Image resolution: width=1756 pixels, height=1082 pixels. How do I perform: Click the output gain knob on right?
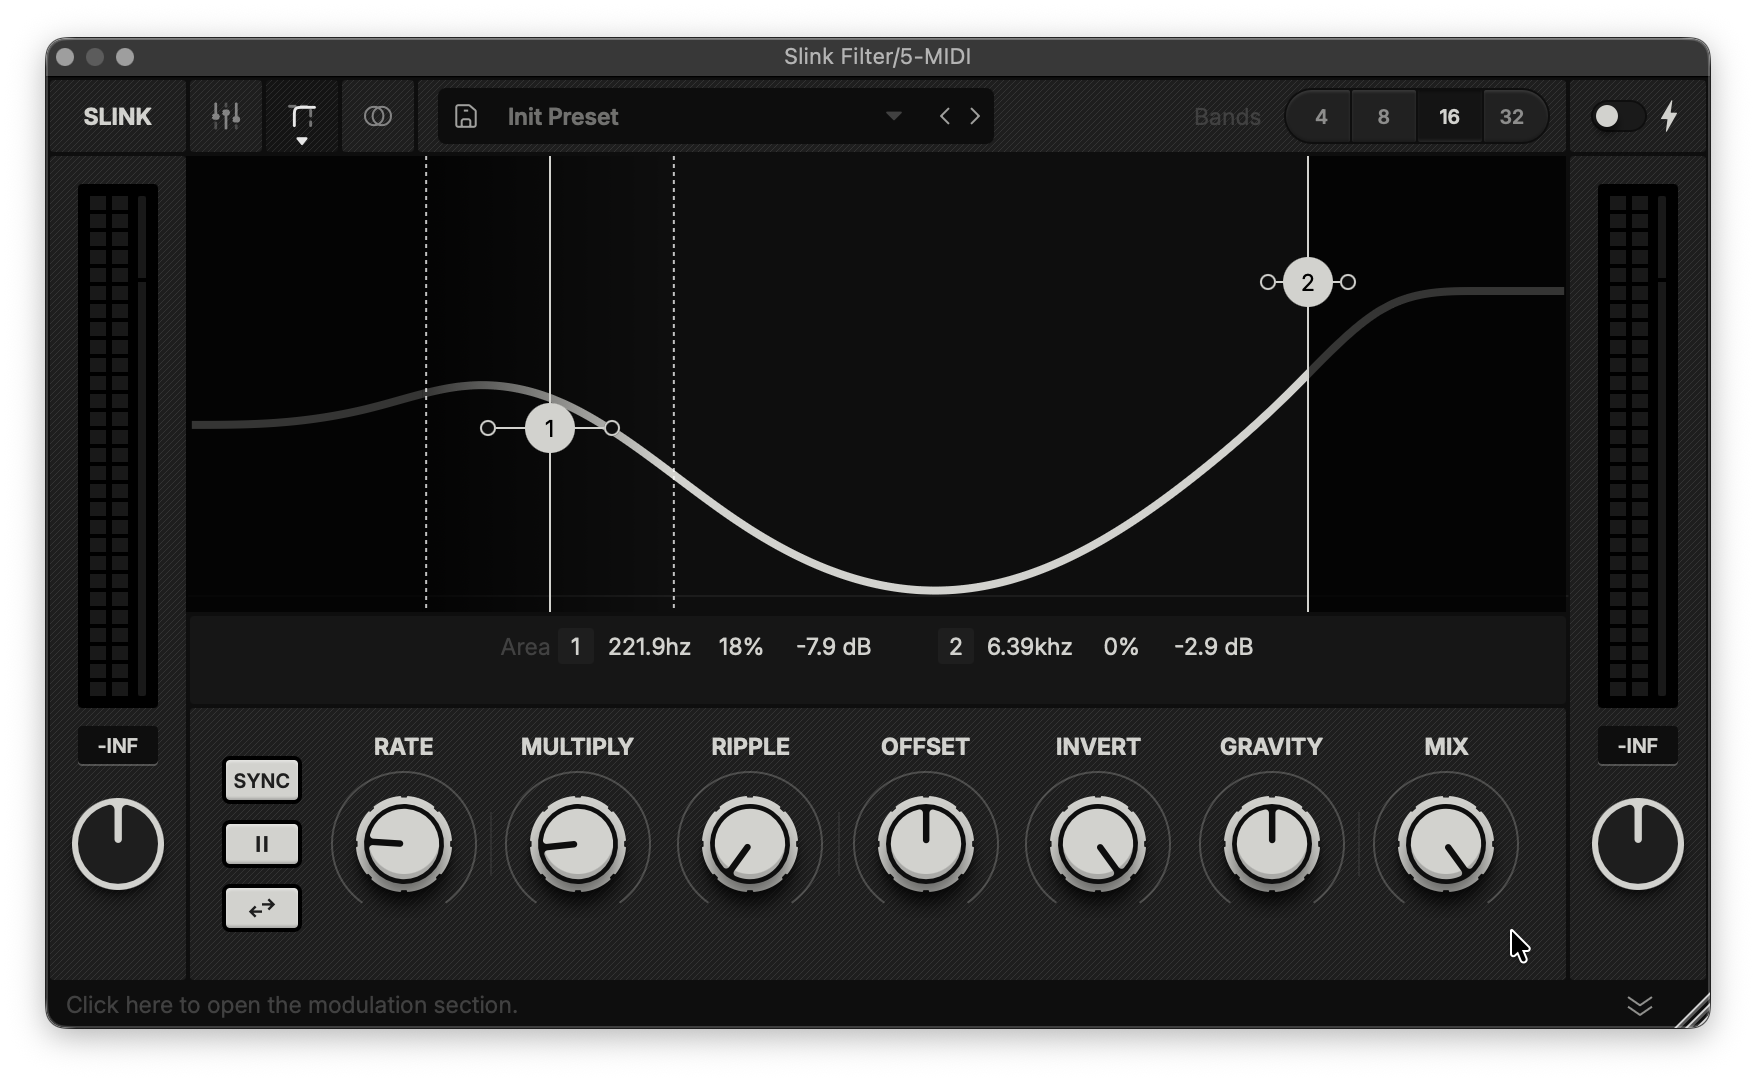1638,844
